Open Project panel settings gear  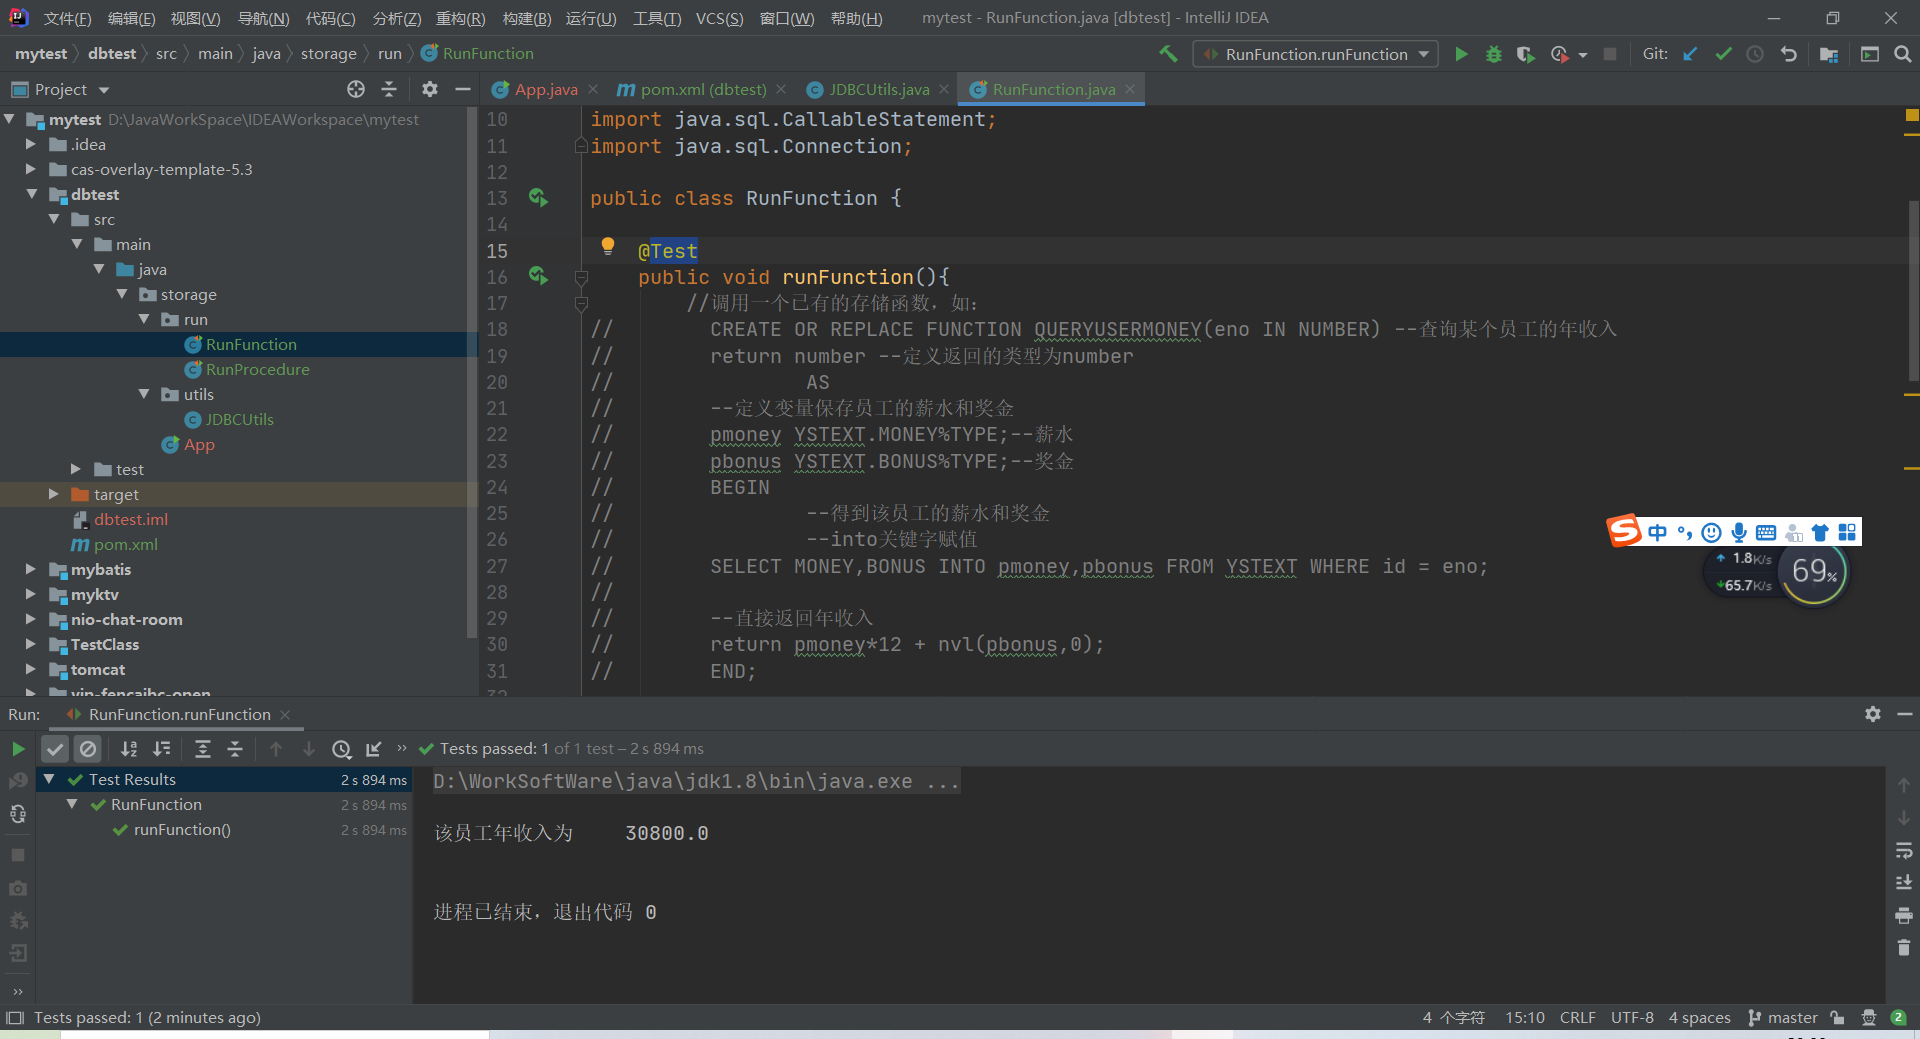click(x=430, y=89)
